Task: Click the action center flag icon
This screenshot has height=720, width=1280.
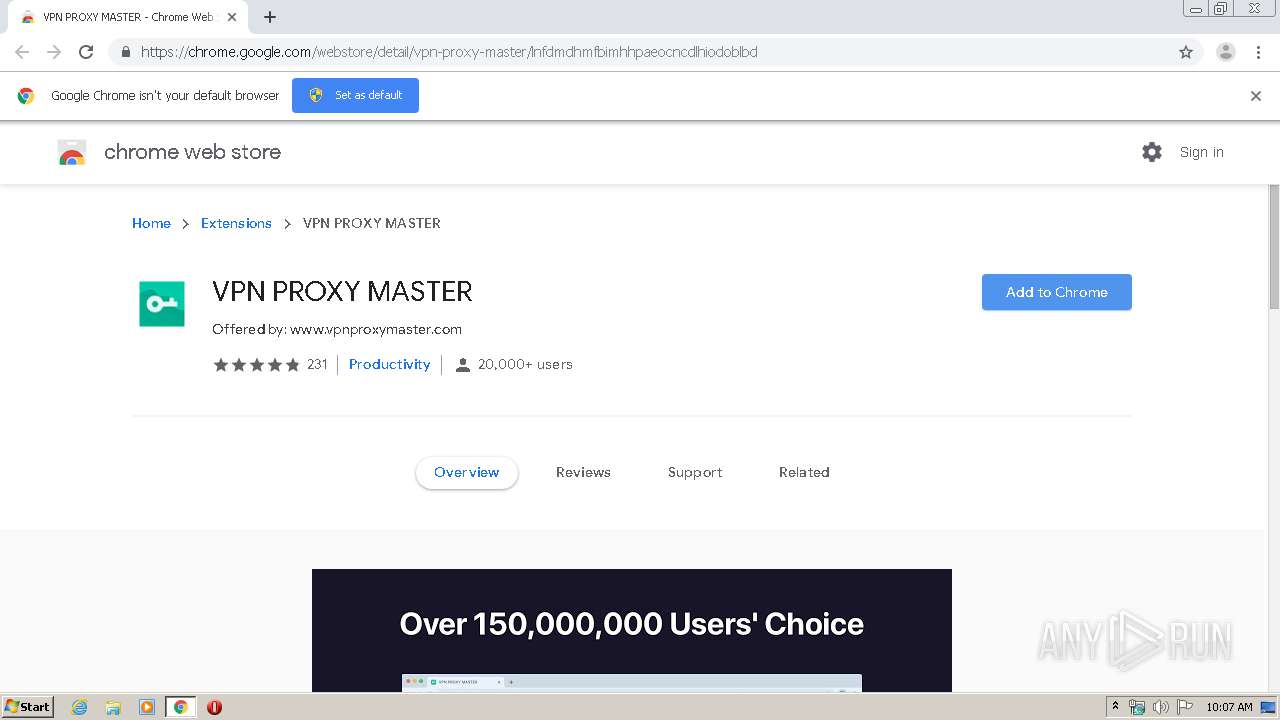Action: point(1185,707)
